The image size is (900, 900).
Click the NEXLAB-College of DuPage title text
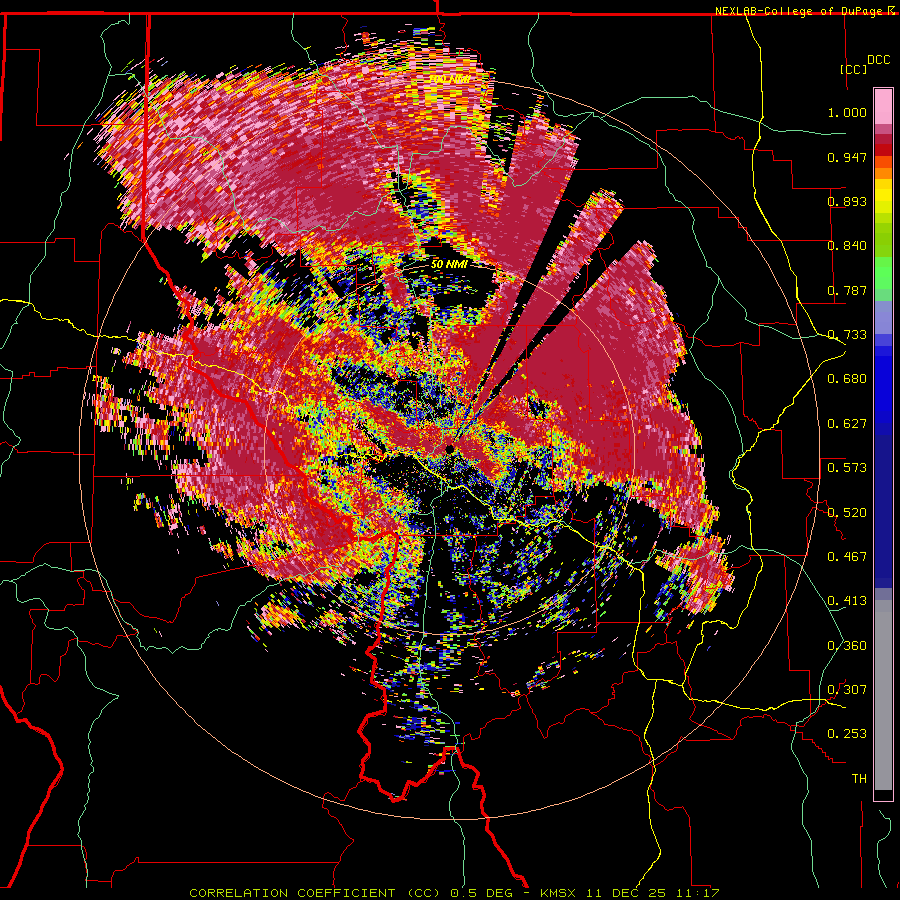798,11
